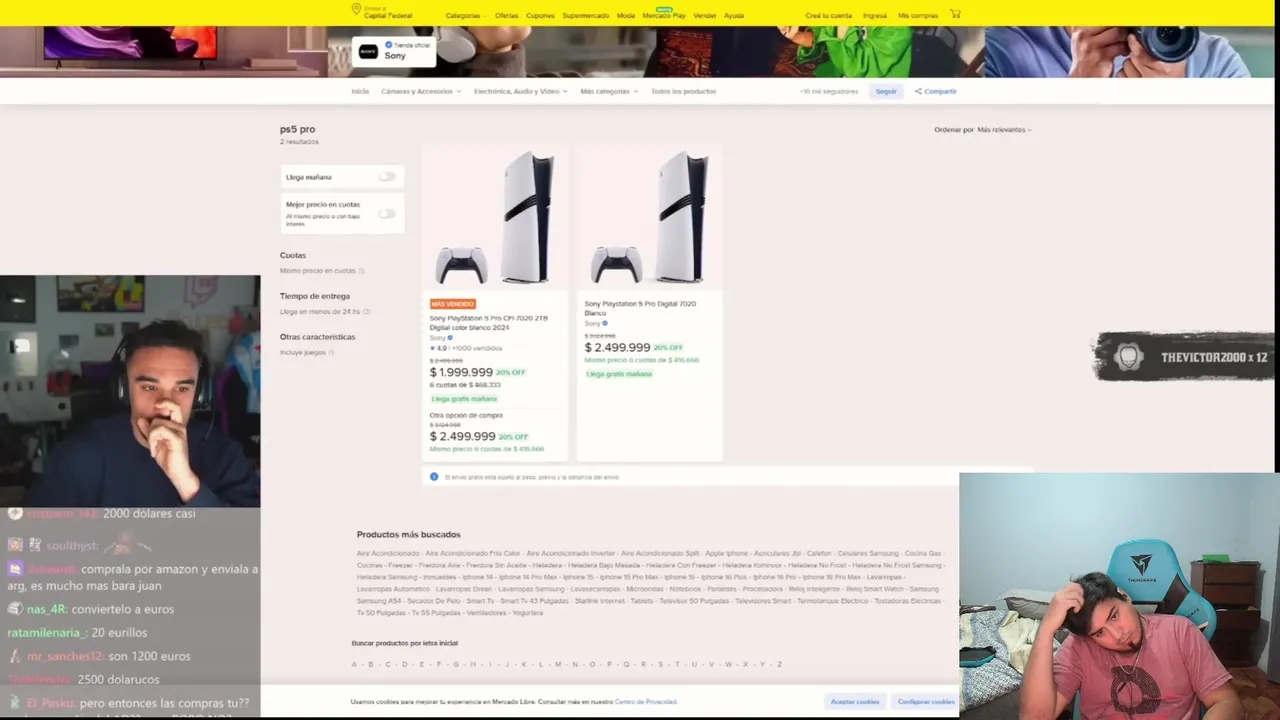The width and height of the screenshot is (1280, 720).
Task: Go to Supermercado in the top menu
Action: 585,16
